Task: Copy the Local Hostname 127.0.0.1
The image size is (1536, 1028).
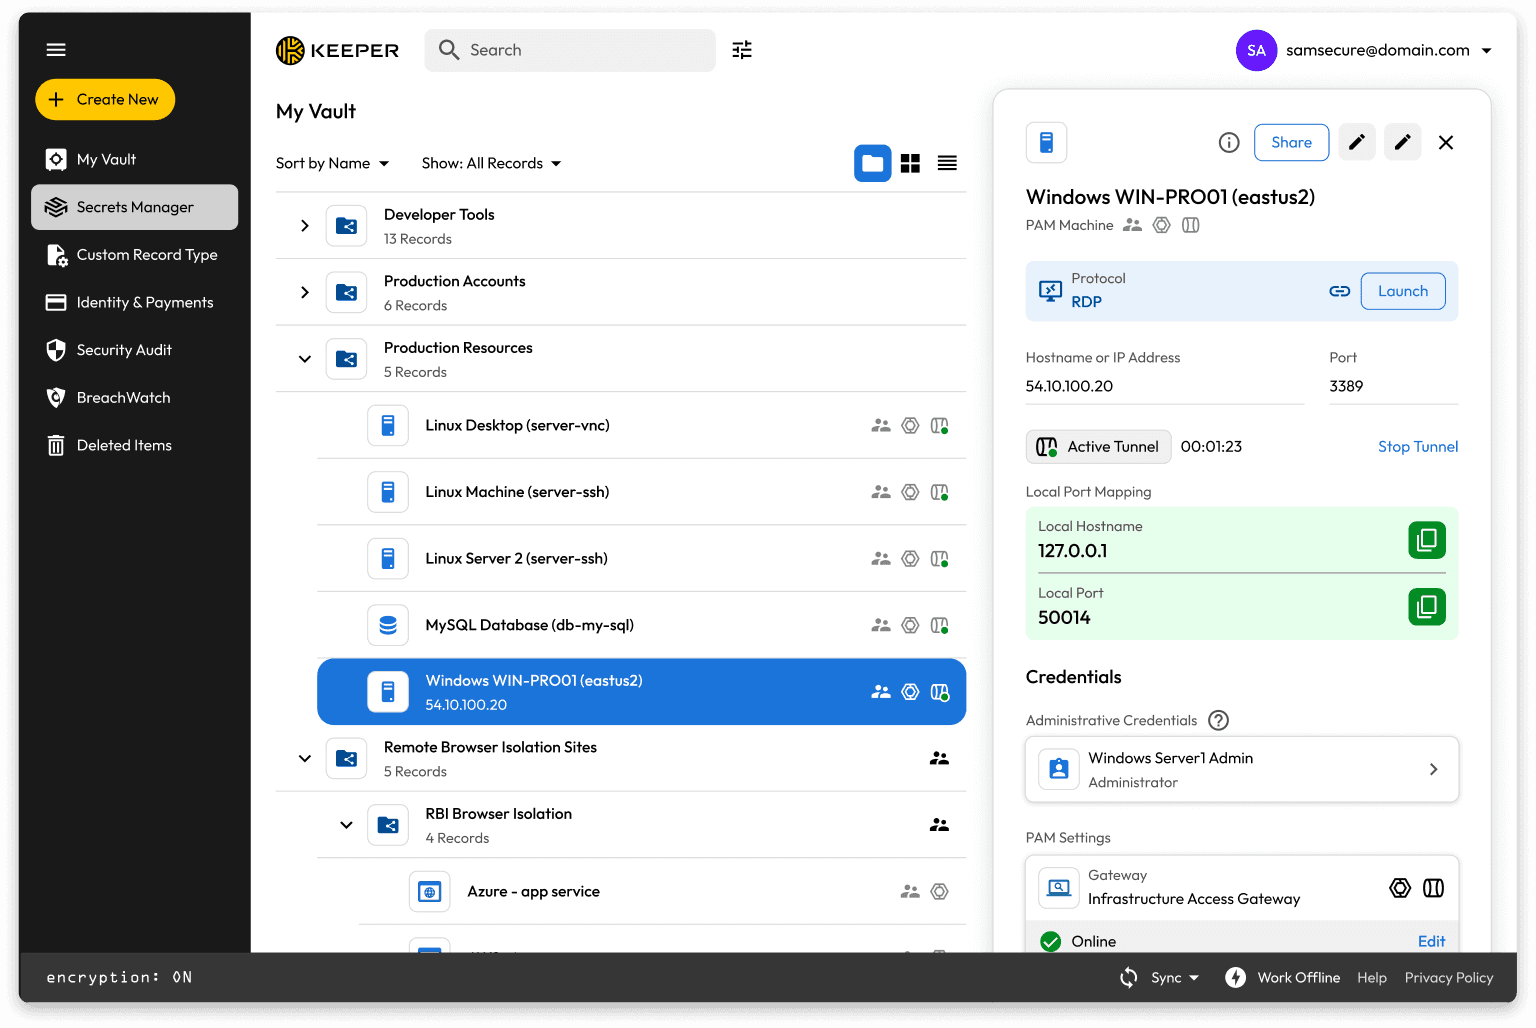Action: tap(1427, 540)
